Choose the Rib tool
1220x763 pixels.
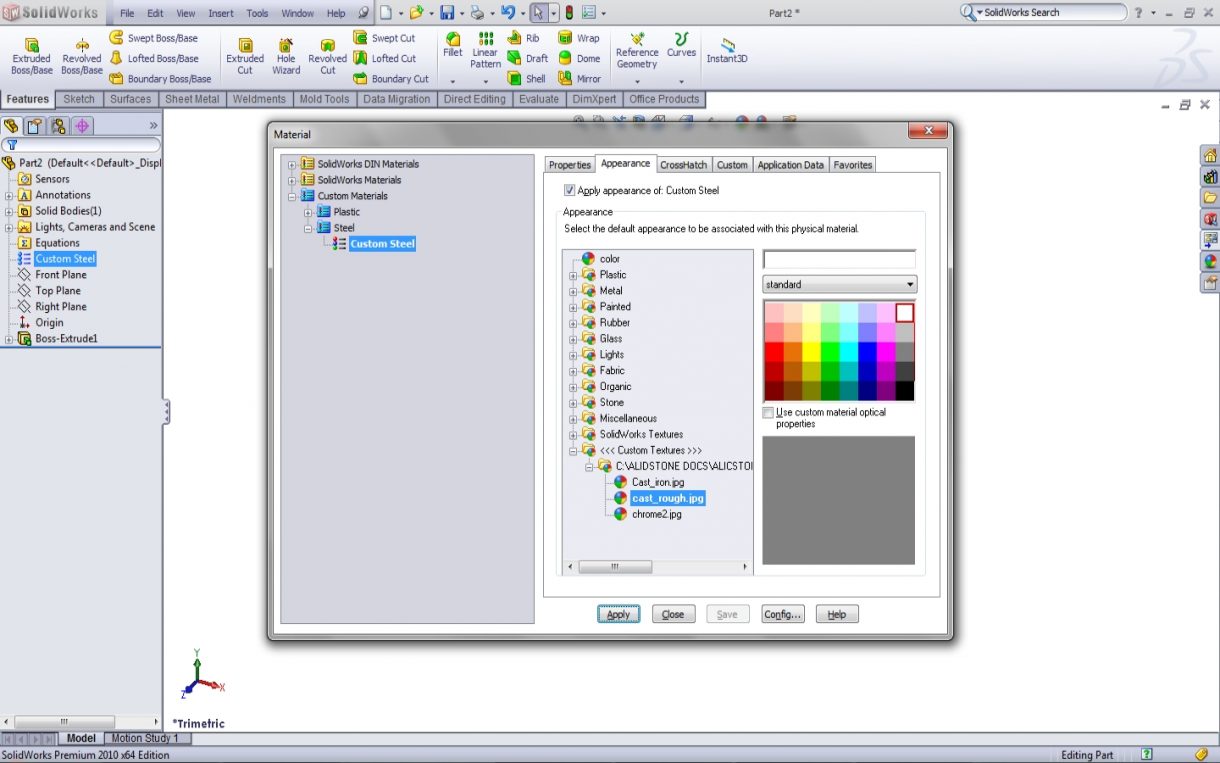pyautogui.click(x=523, y=38)
